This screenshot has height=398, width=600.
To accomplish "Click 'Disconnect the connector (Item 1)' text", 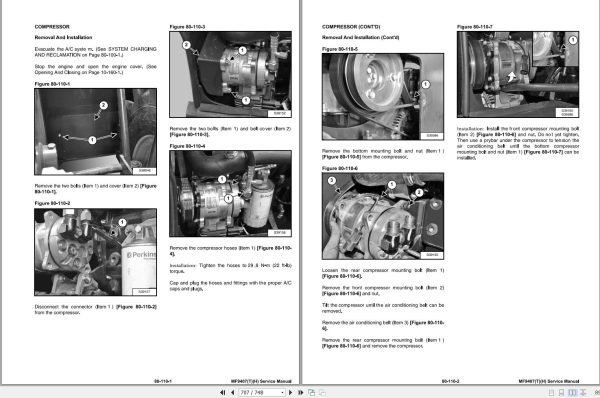I will pos(95,310).
